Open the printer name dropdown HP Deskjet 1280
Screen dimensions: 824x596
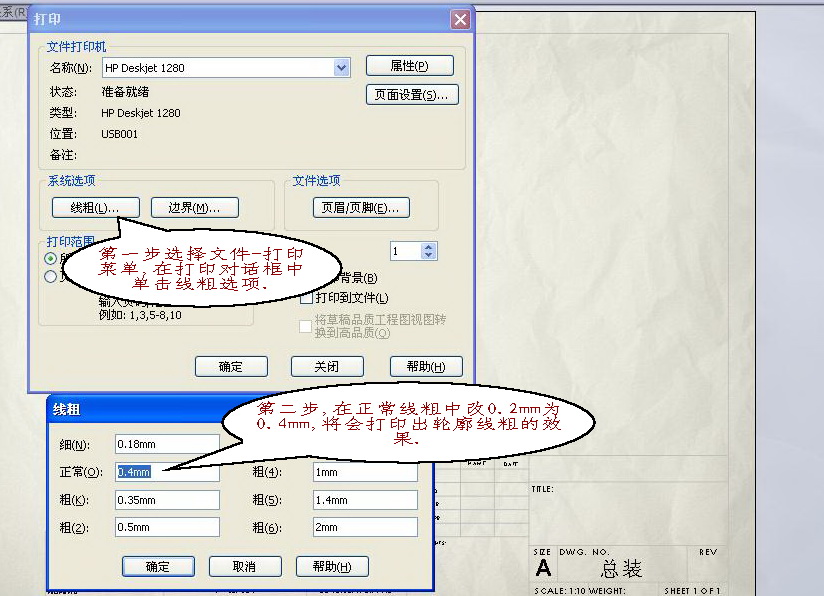pos(341,68)
